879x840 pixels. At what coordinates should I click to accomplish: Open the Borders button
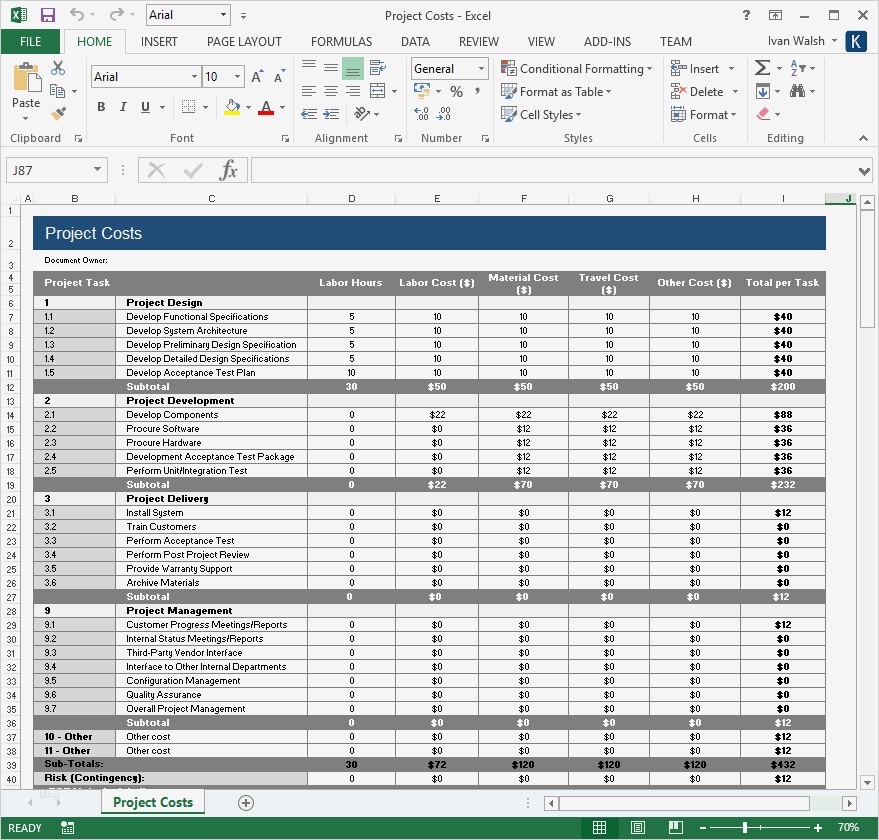[189, 107]
